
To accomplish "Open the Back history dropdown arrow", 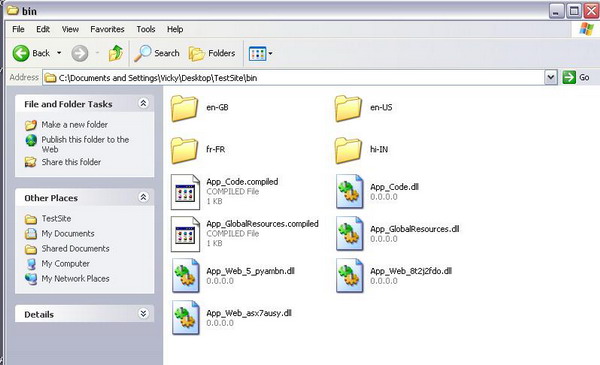I will click(x=59, y=53).
